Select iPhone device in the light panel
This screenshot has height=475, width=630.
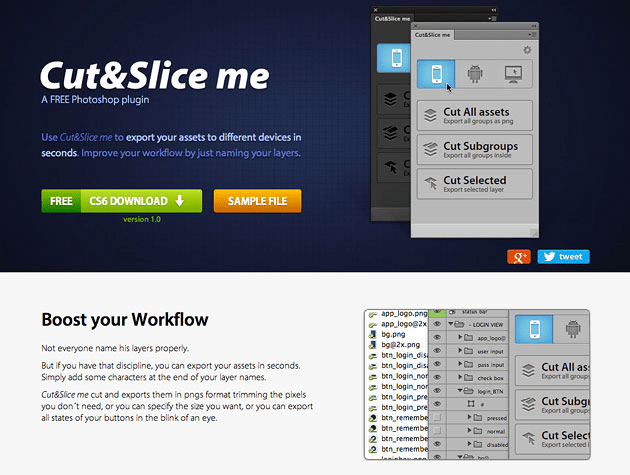pos(436,74)
